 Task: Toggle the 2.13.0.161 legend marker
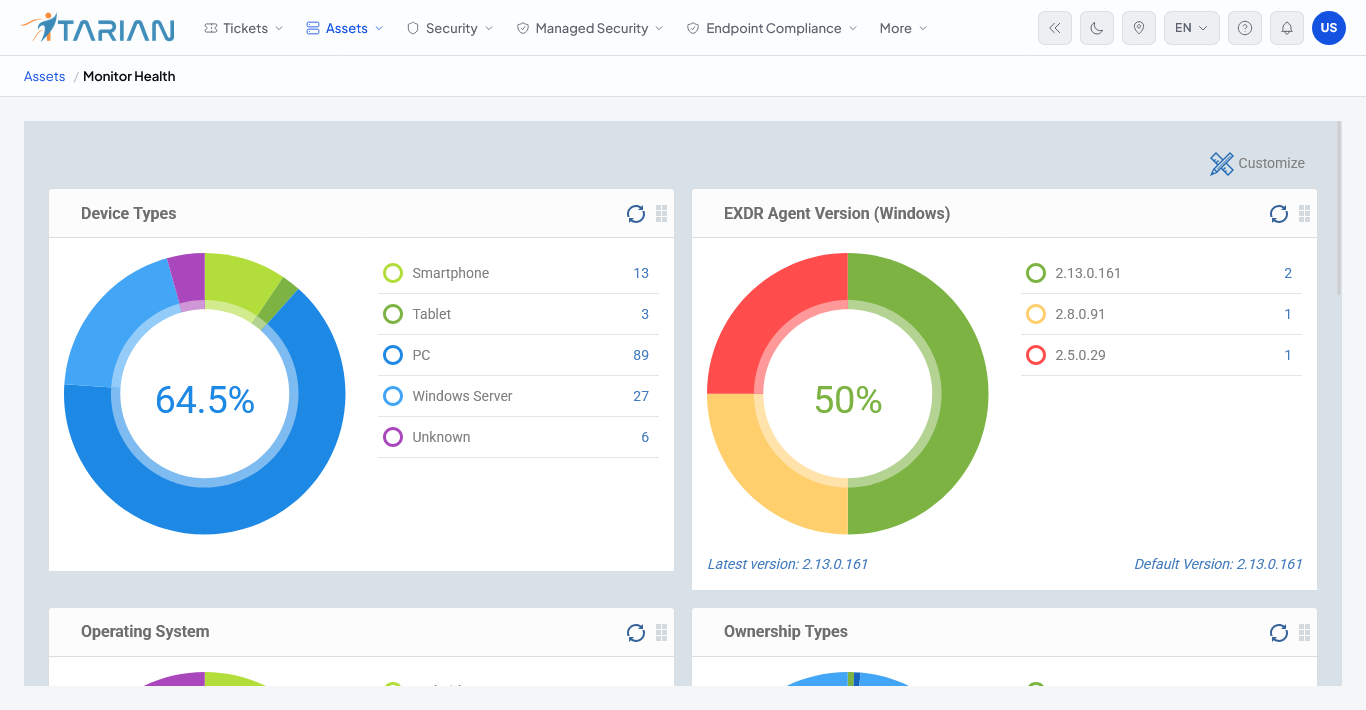pyautogui.click(x=1036, y=273)
